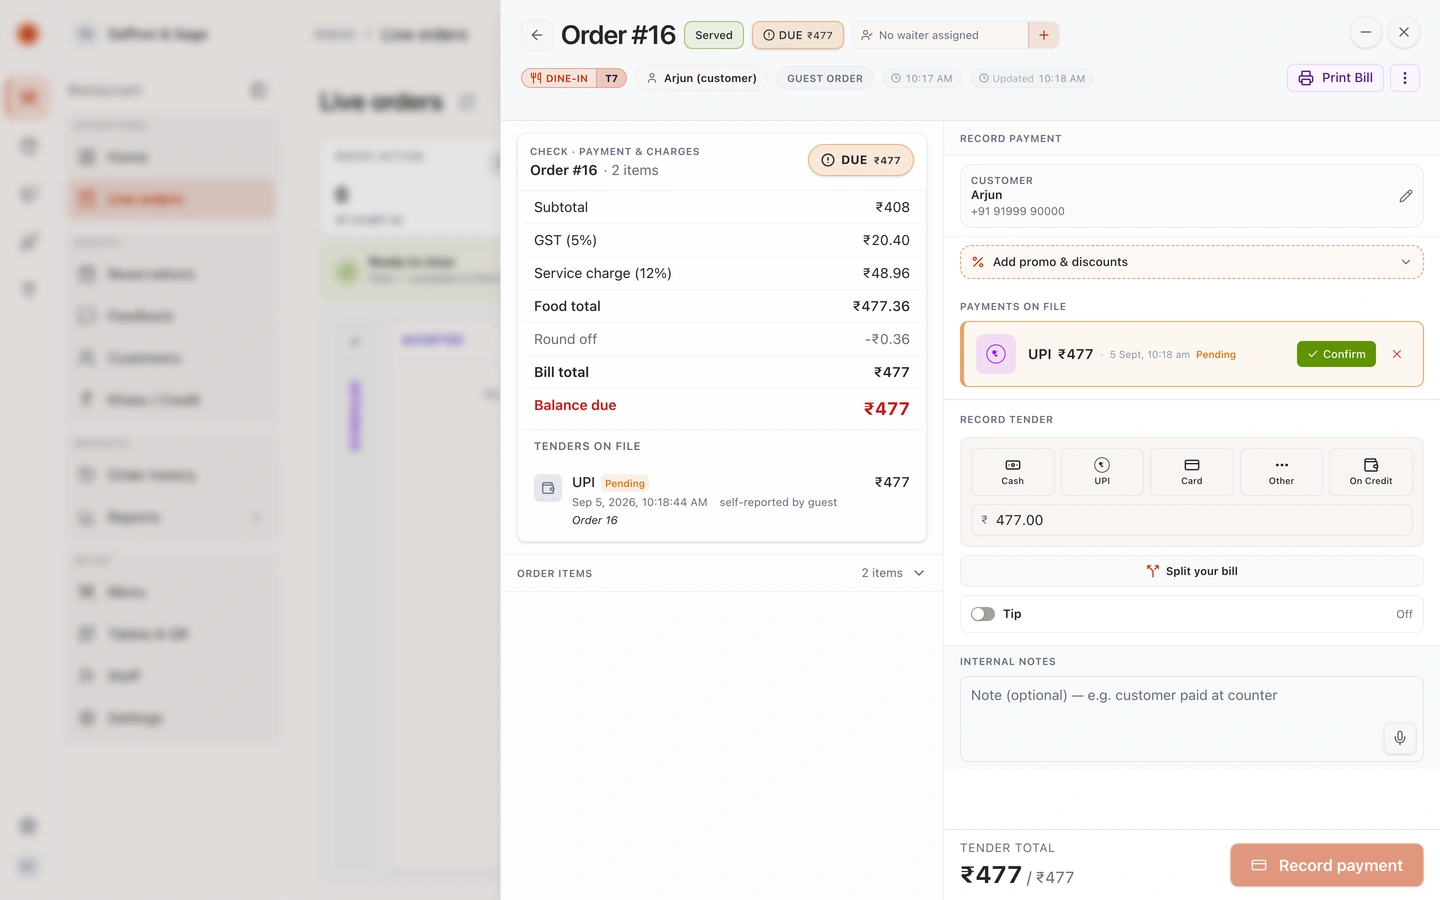
Task: Click the 10:17 AM time chip
Action: [x=921, y=78]
